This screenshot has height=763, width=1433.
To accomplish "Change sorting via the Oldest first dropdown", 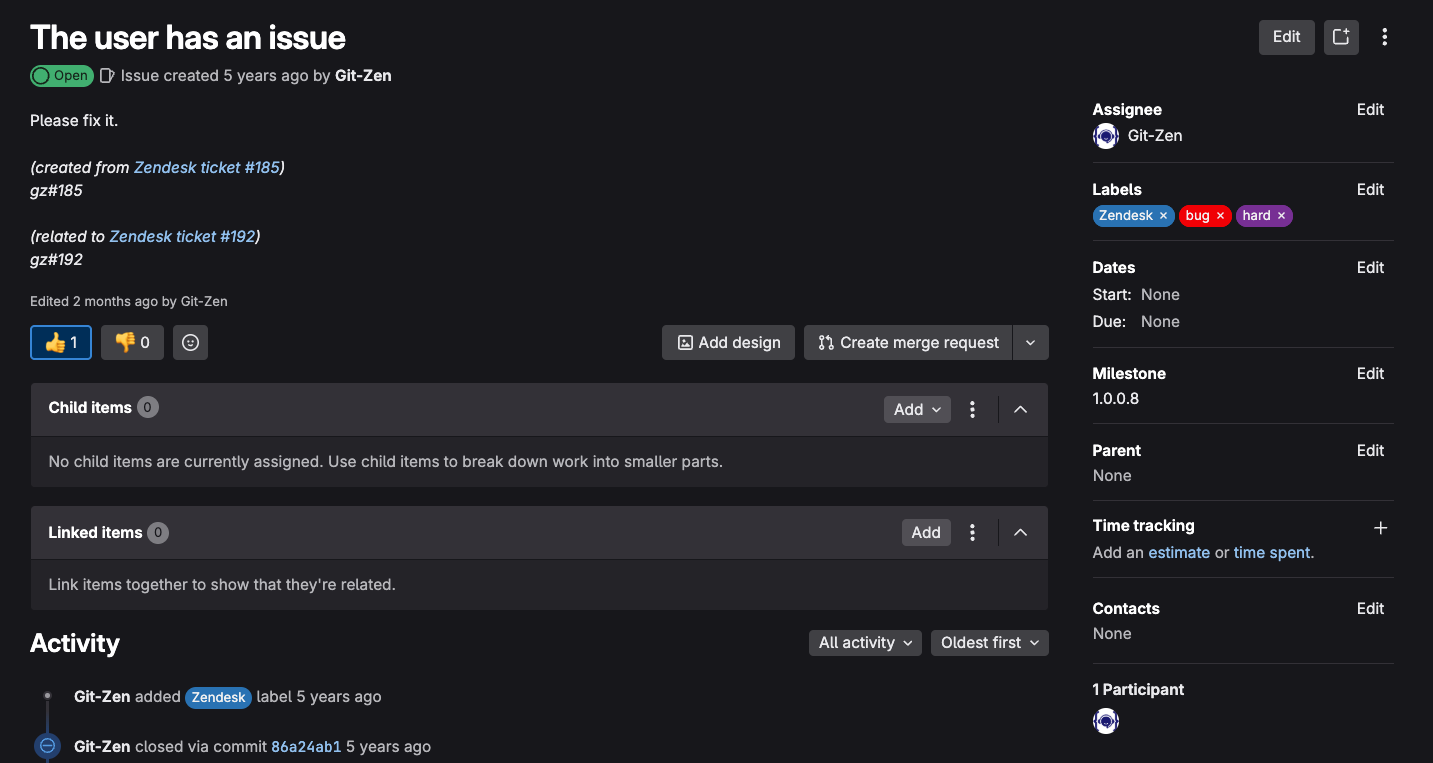I will [989, 642].
